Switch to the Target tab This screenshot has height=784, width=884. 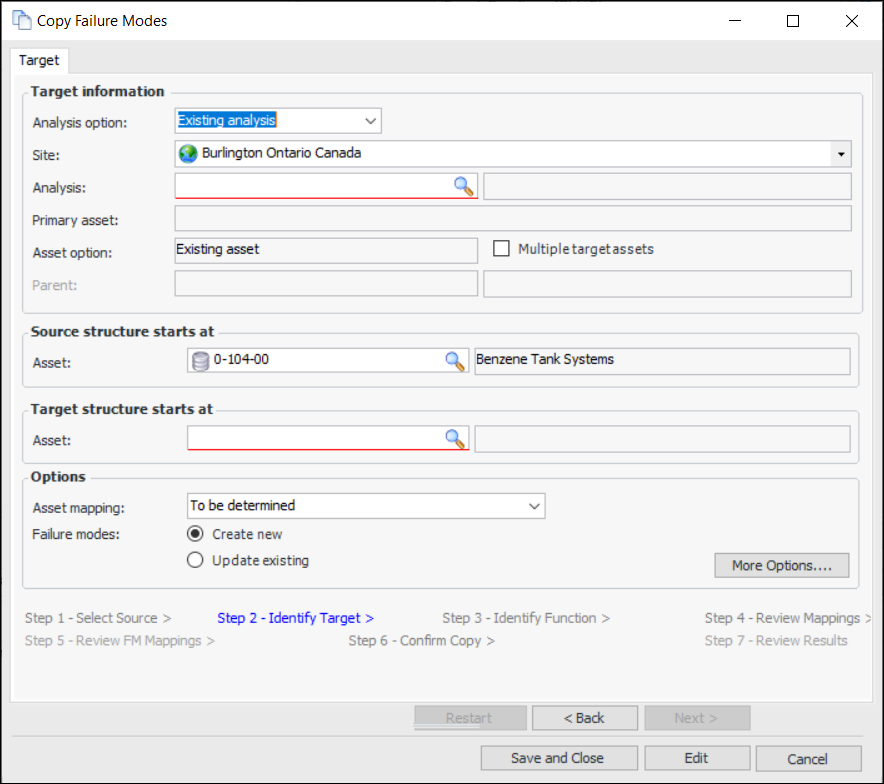point(39,60)
